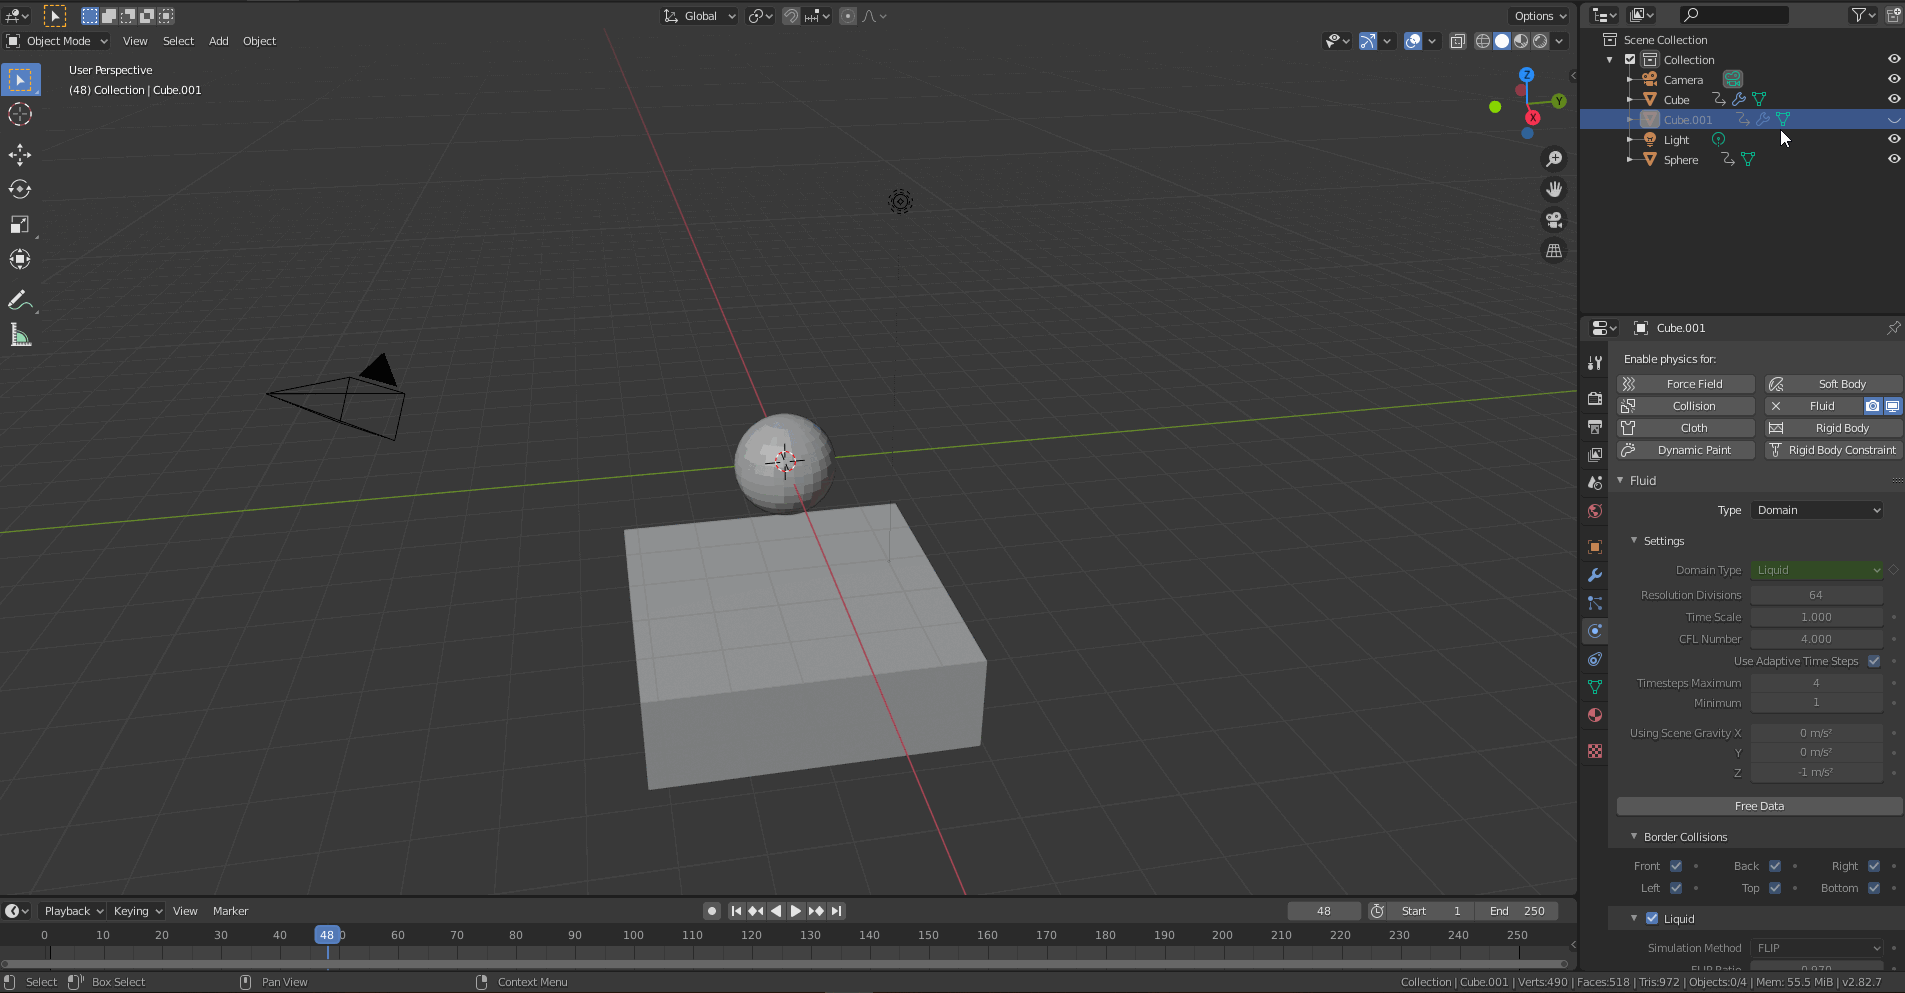Open the Modifier Properties wrench tab

coord(1595,575)
